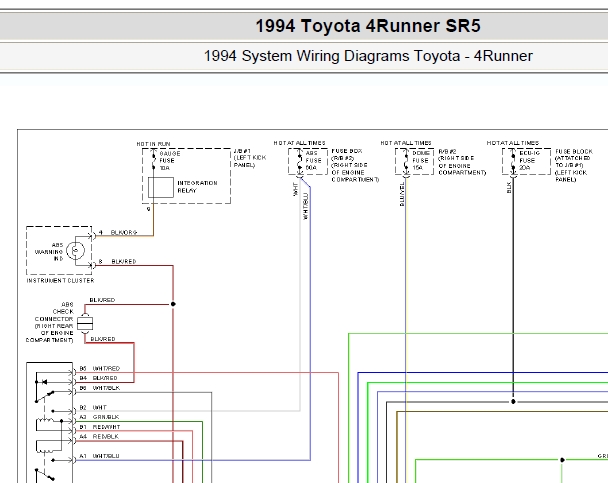Image resolution: width=608 pixels, height=483 pixels.
Task: Click the ABS CHECK CONNECTOR label
Action: coord(50,322)
